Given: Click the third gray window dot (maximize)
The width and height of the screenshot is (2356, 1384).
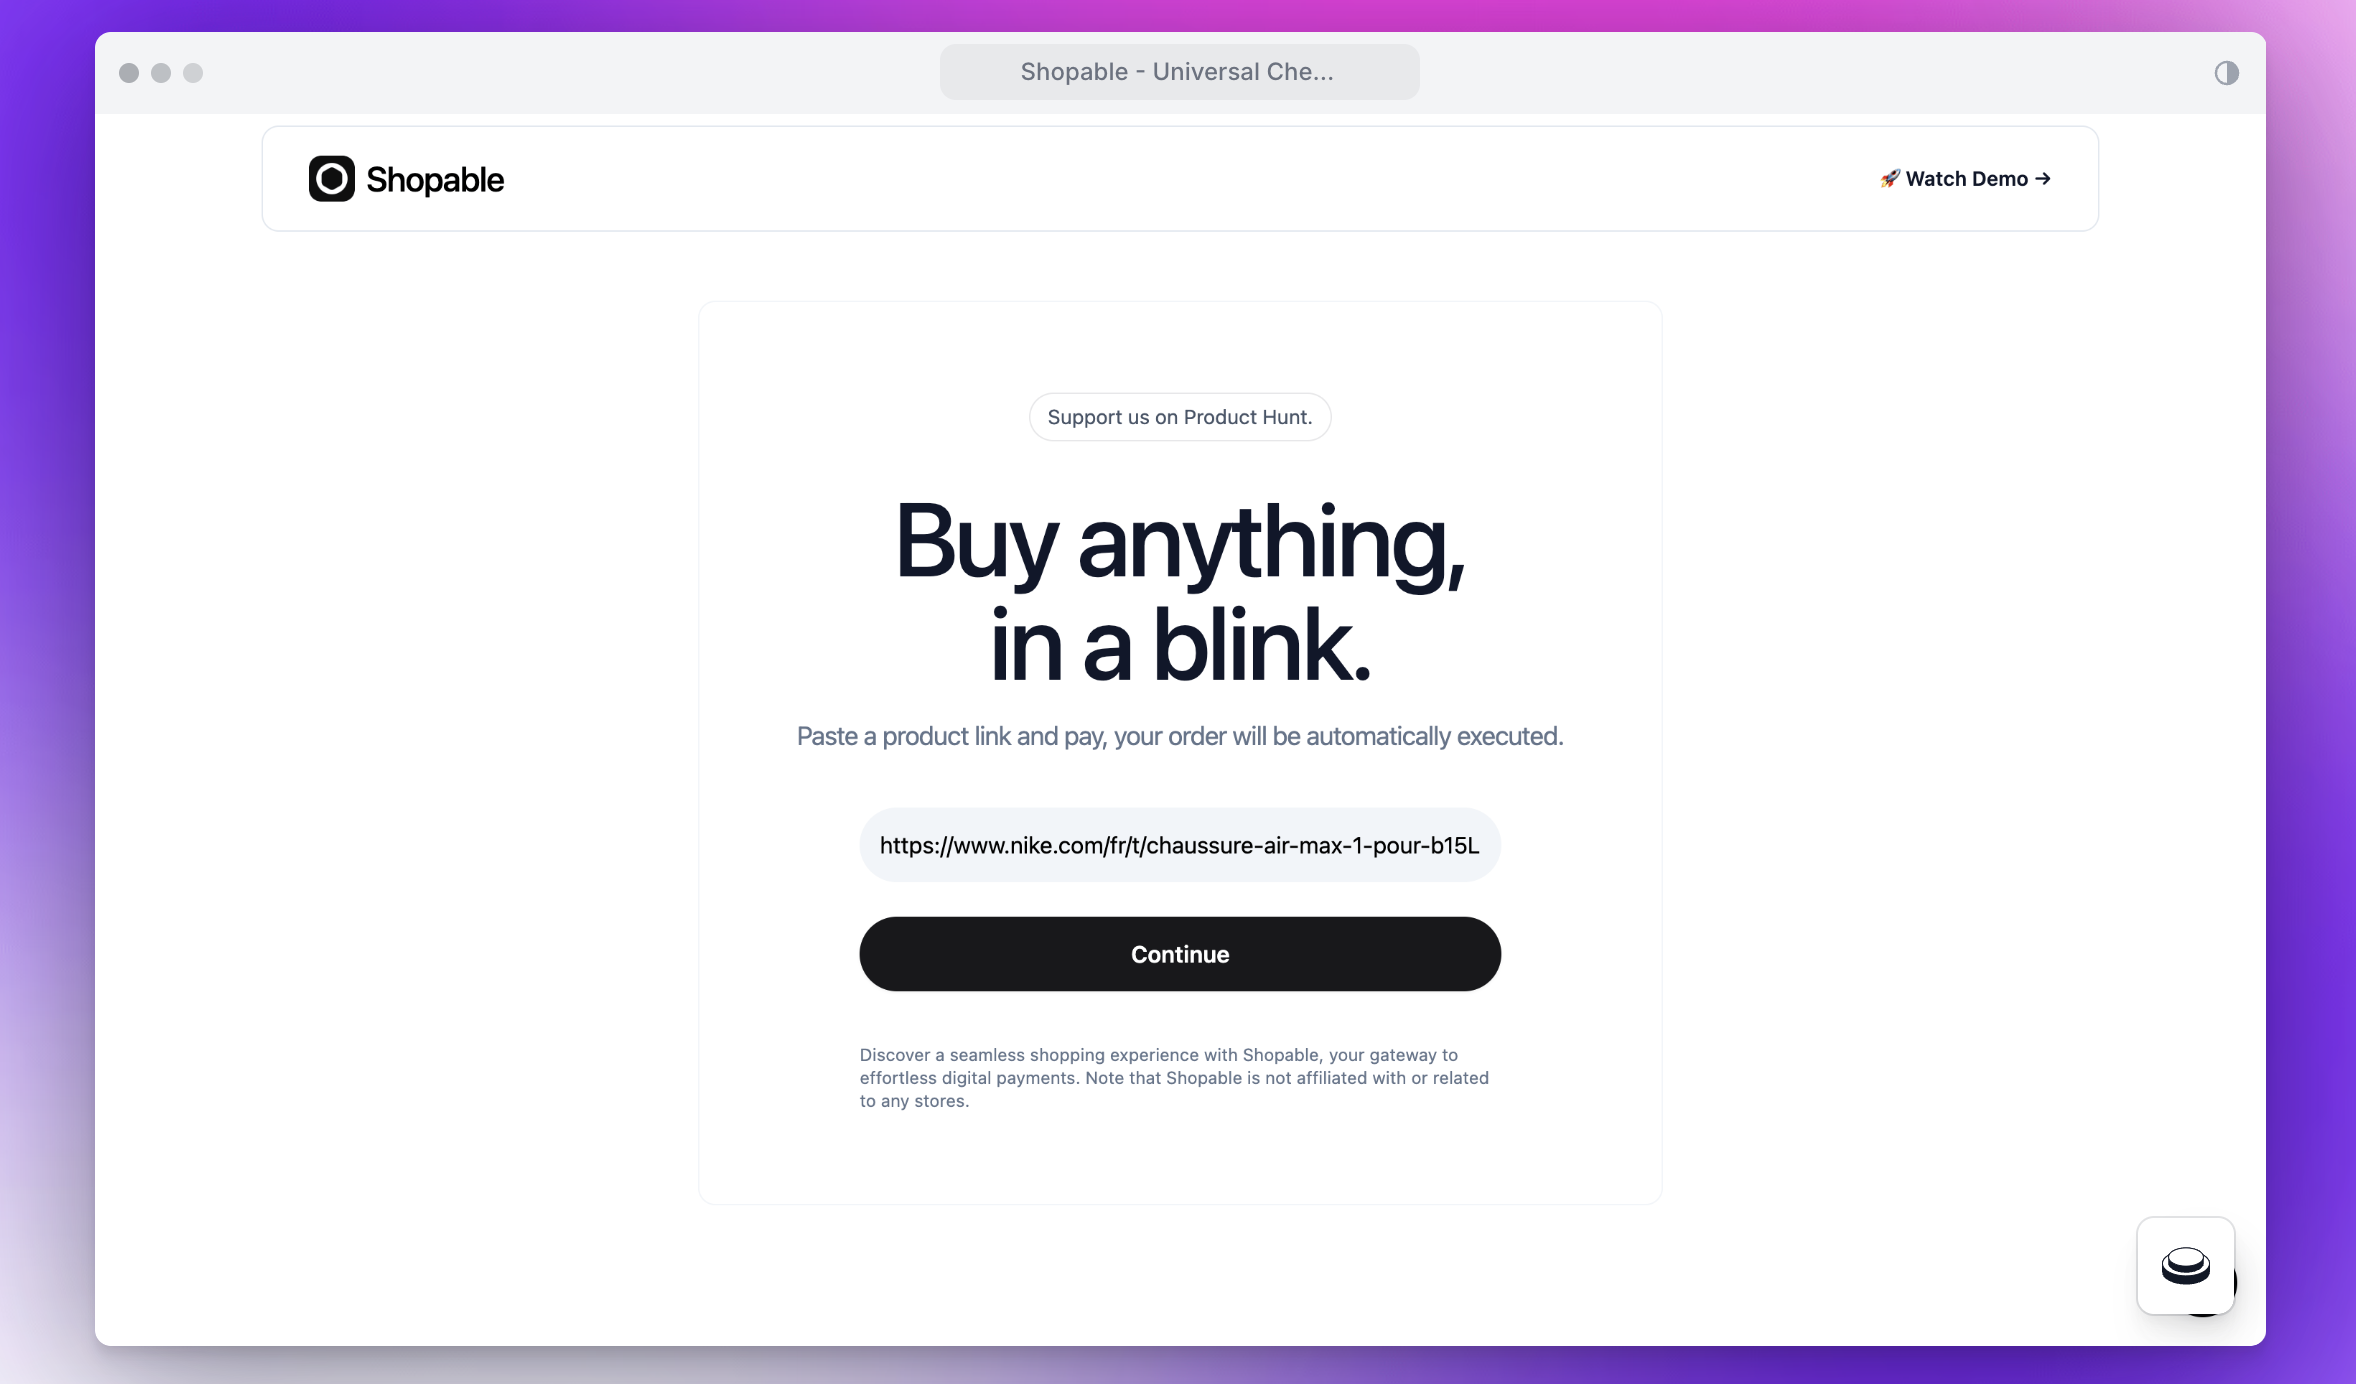Looking at the screenshot, I should [193, 73].
